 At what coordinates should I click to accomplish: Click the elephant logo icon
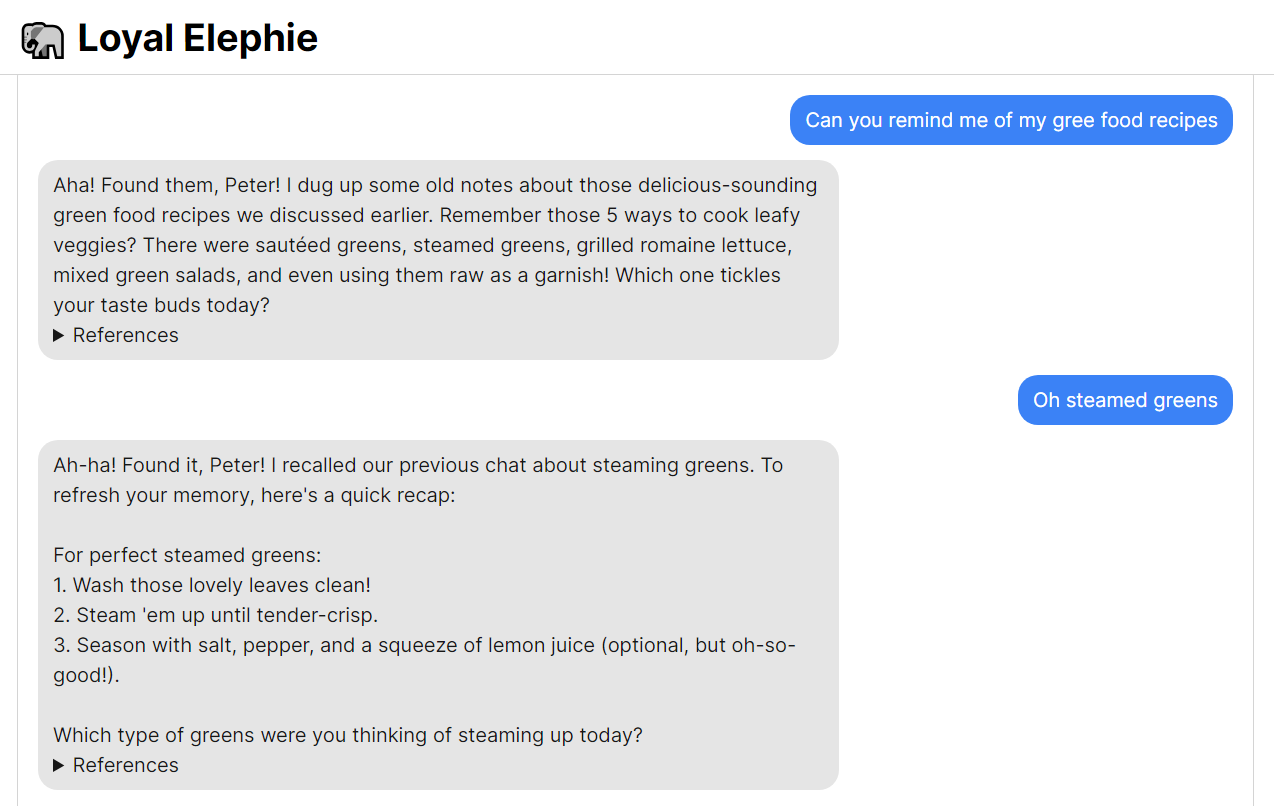click(42, 39)
